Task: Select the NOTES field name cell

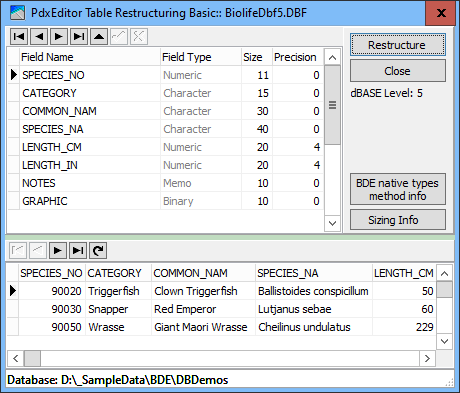Action: tap(90, 183)
